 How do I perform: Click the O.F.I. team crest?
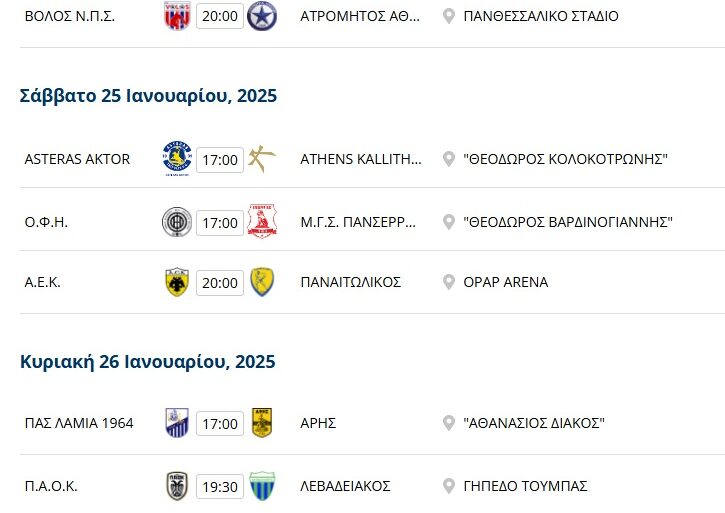176,221
